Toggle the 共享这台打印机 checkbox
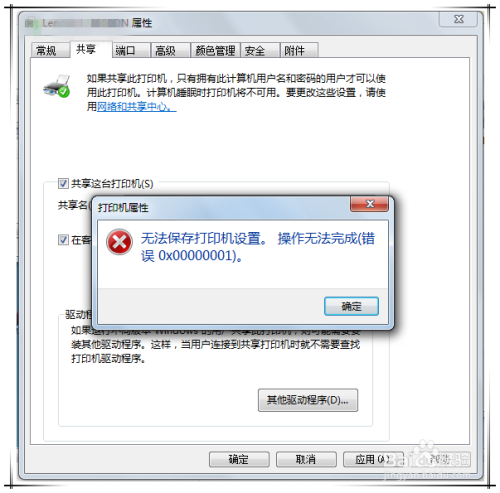This screenshot has width=500, height=493. (x=63, y=183)
